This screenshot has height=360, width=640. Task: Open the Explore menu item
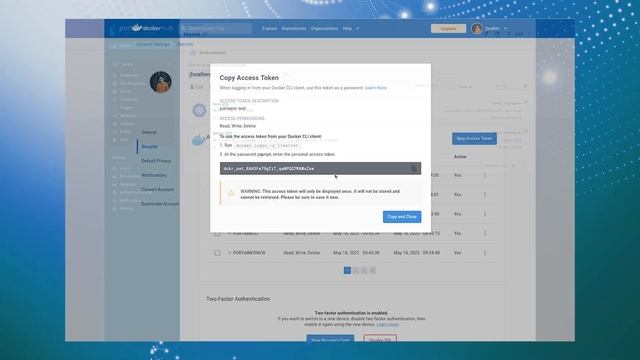pyautogui.click(x=269, y=29)
